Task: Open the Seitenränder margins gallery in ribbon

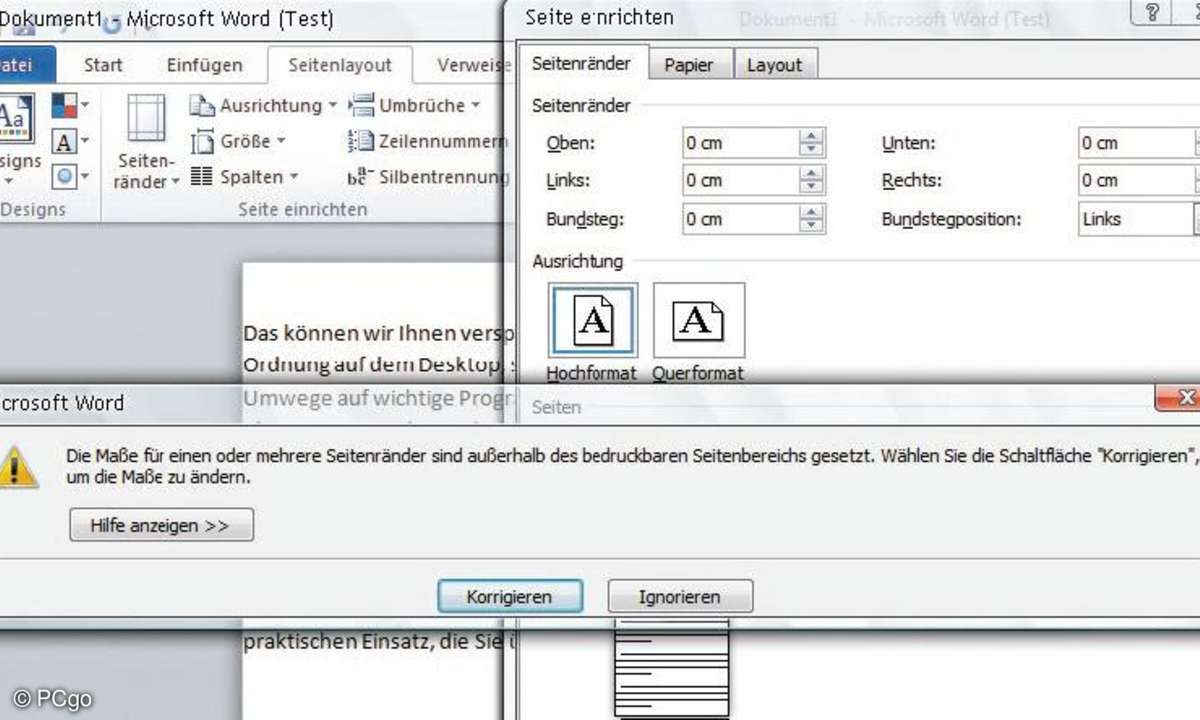Action: (148, 141)
